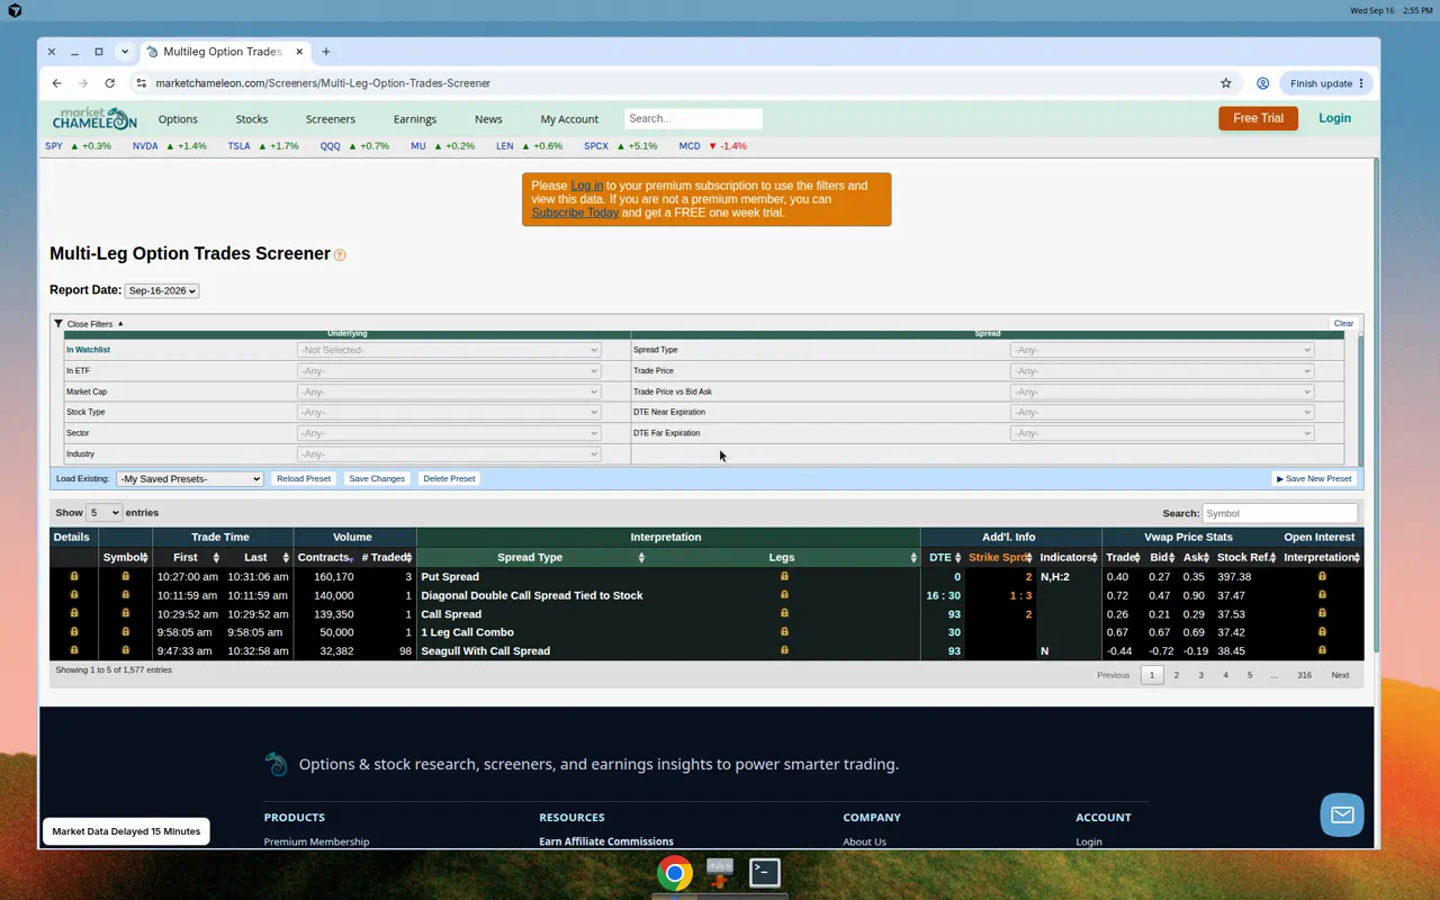Viewport: 1440px width, 900px height.
Task: Open the Report Date dropdown
Action: (x=162, y=291)
